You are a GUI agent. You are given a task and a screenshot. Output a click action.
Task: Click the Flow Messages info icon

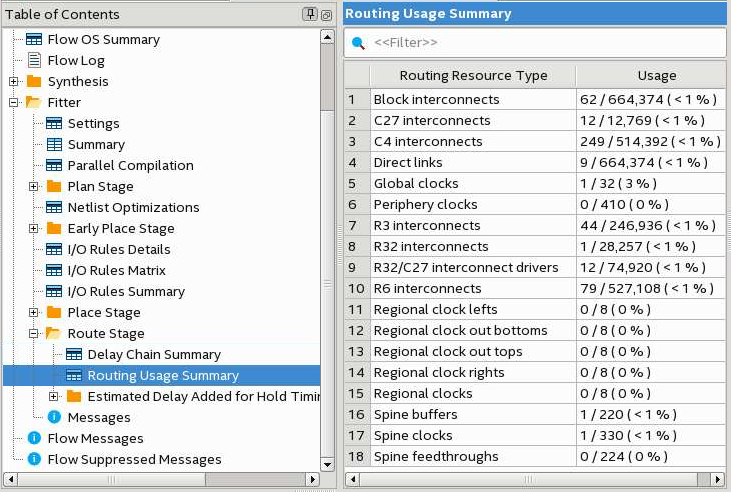pos(34,438)
